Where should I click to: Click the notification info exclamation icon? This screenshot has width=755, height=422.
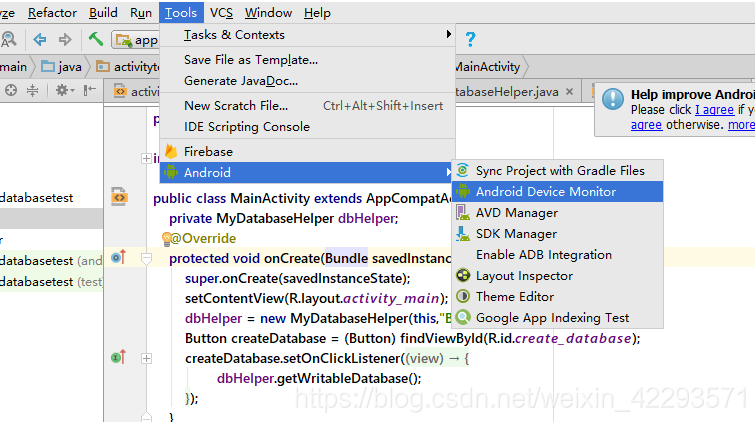(x=613, y=99)
